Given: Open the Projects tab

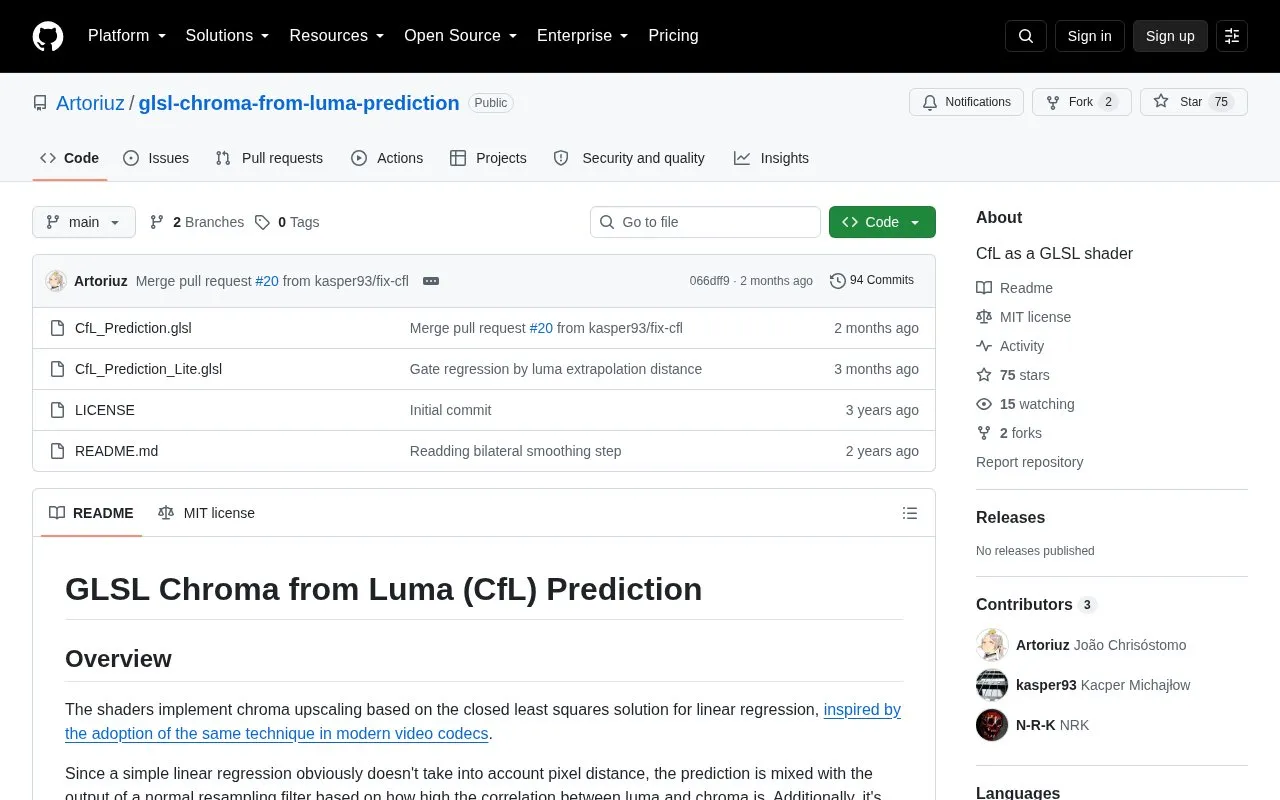Looking at the screenshot, I should [488, 158].
